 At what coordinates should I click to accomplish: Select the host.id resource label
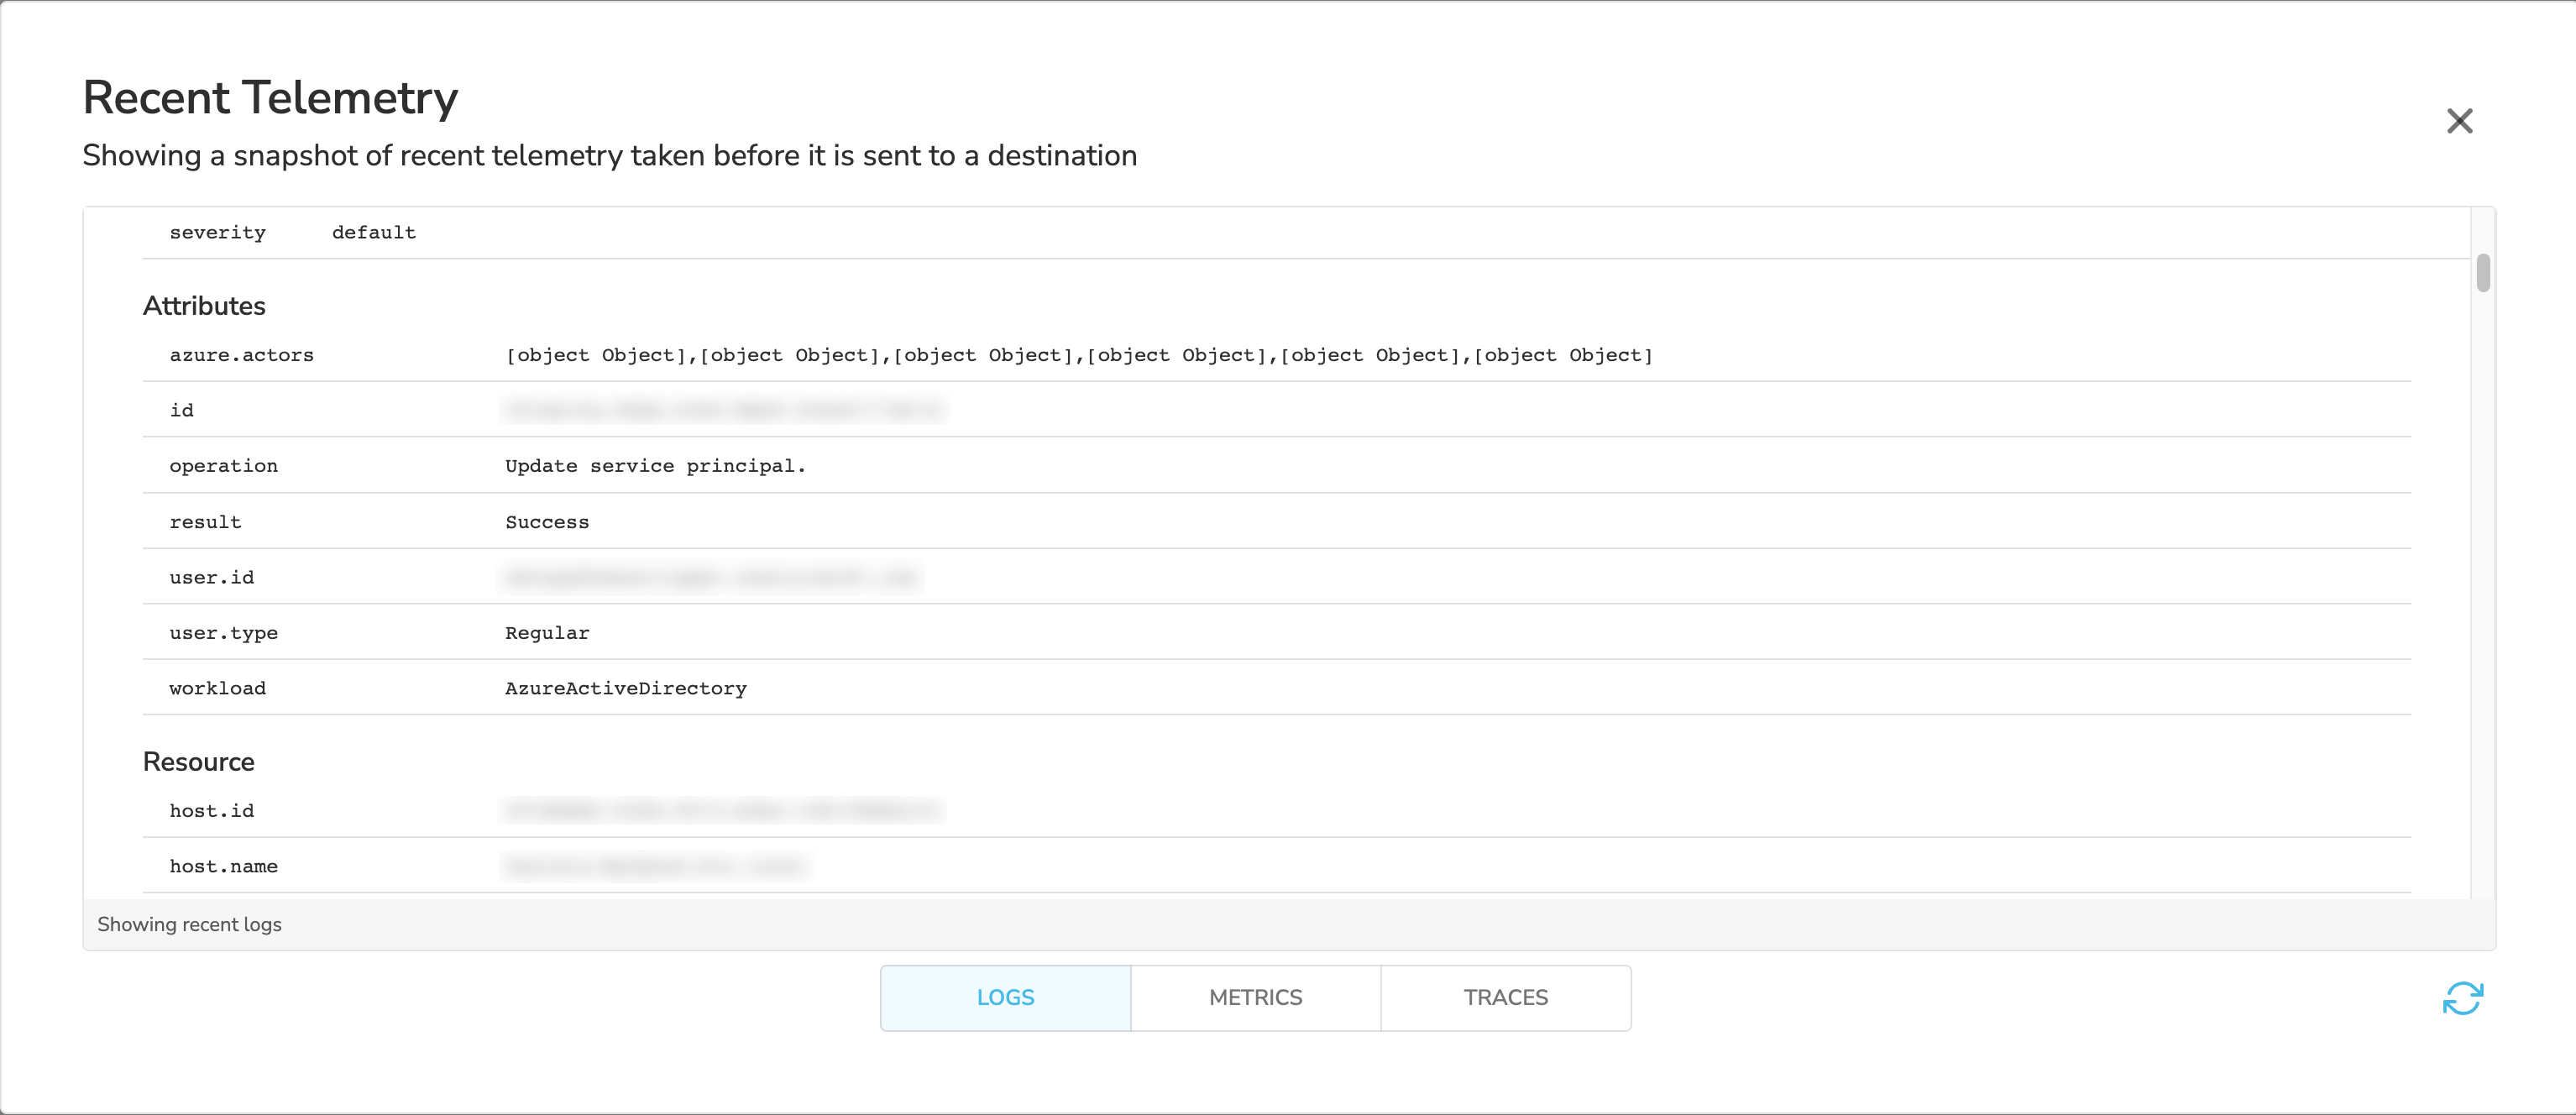click(x=211, y=811)
